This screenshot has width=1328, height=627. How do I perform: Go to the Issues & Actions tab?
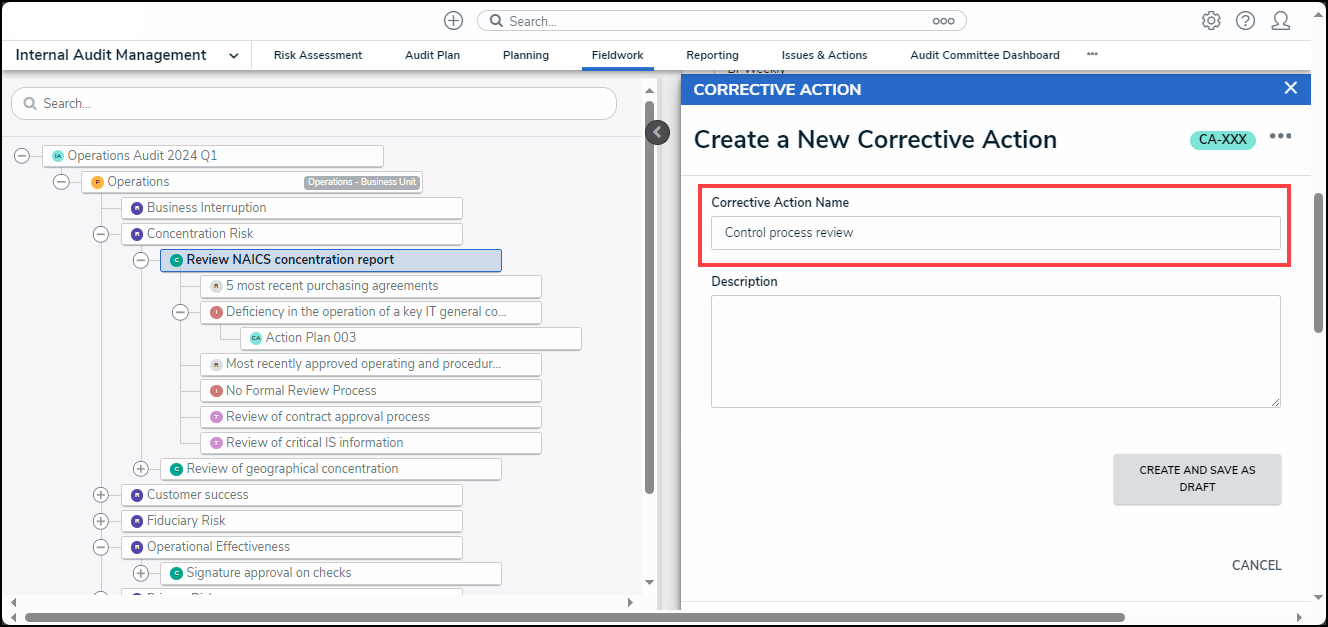coord(824,56)
